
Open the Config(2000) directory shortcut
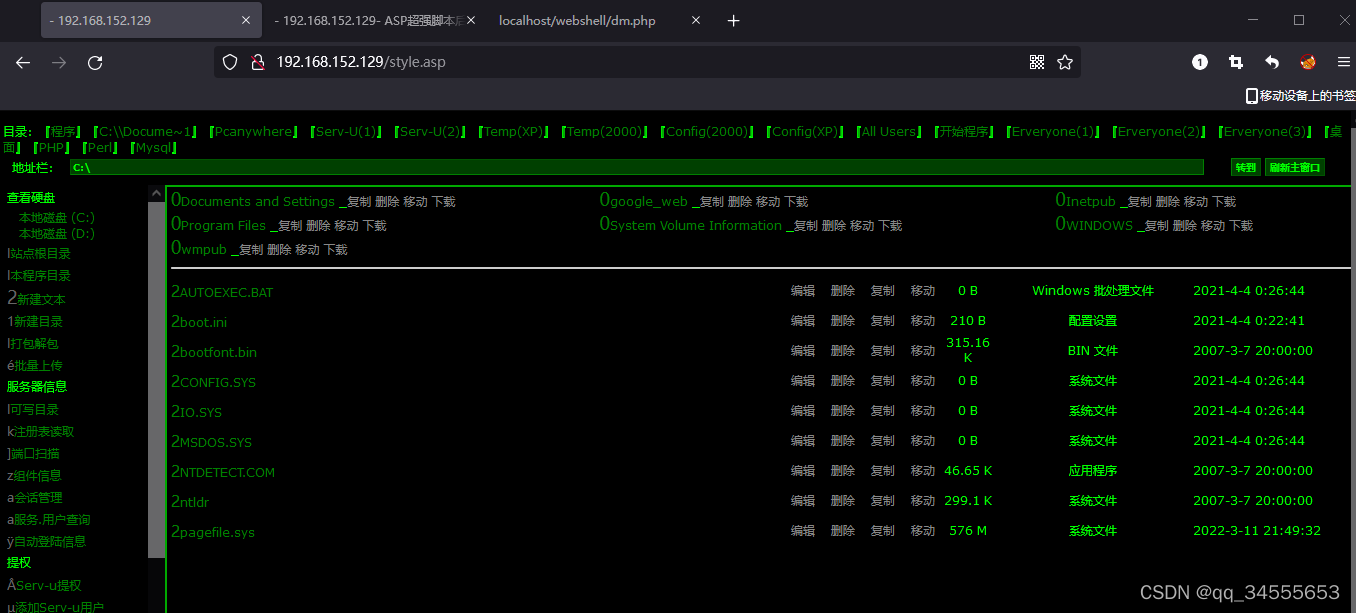click(707, 132)
